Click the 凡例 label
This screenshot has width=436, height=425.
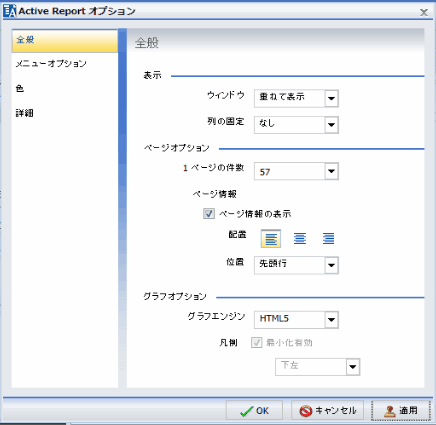pos(228,343)
